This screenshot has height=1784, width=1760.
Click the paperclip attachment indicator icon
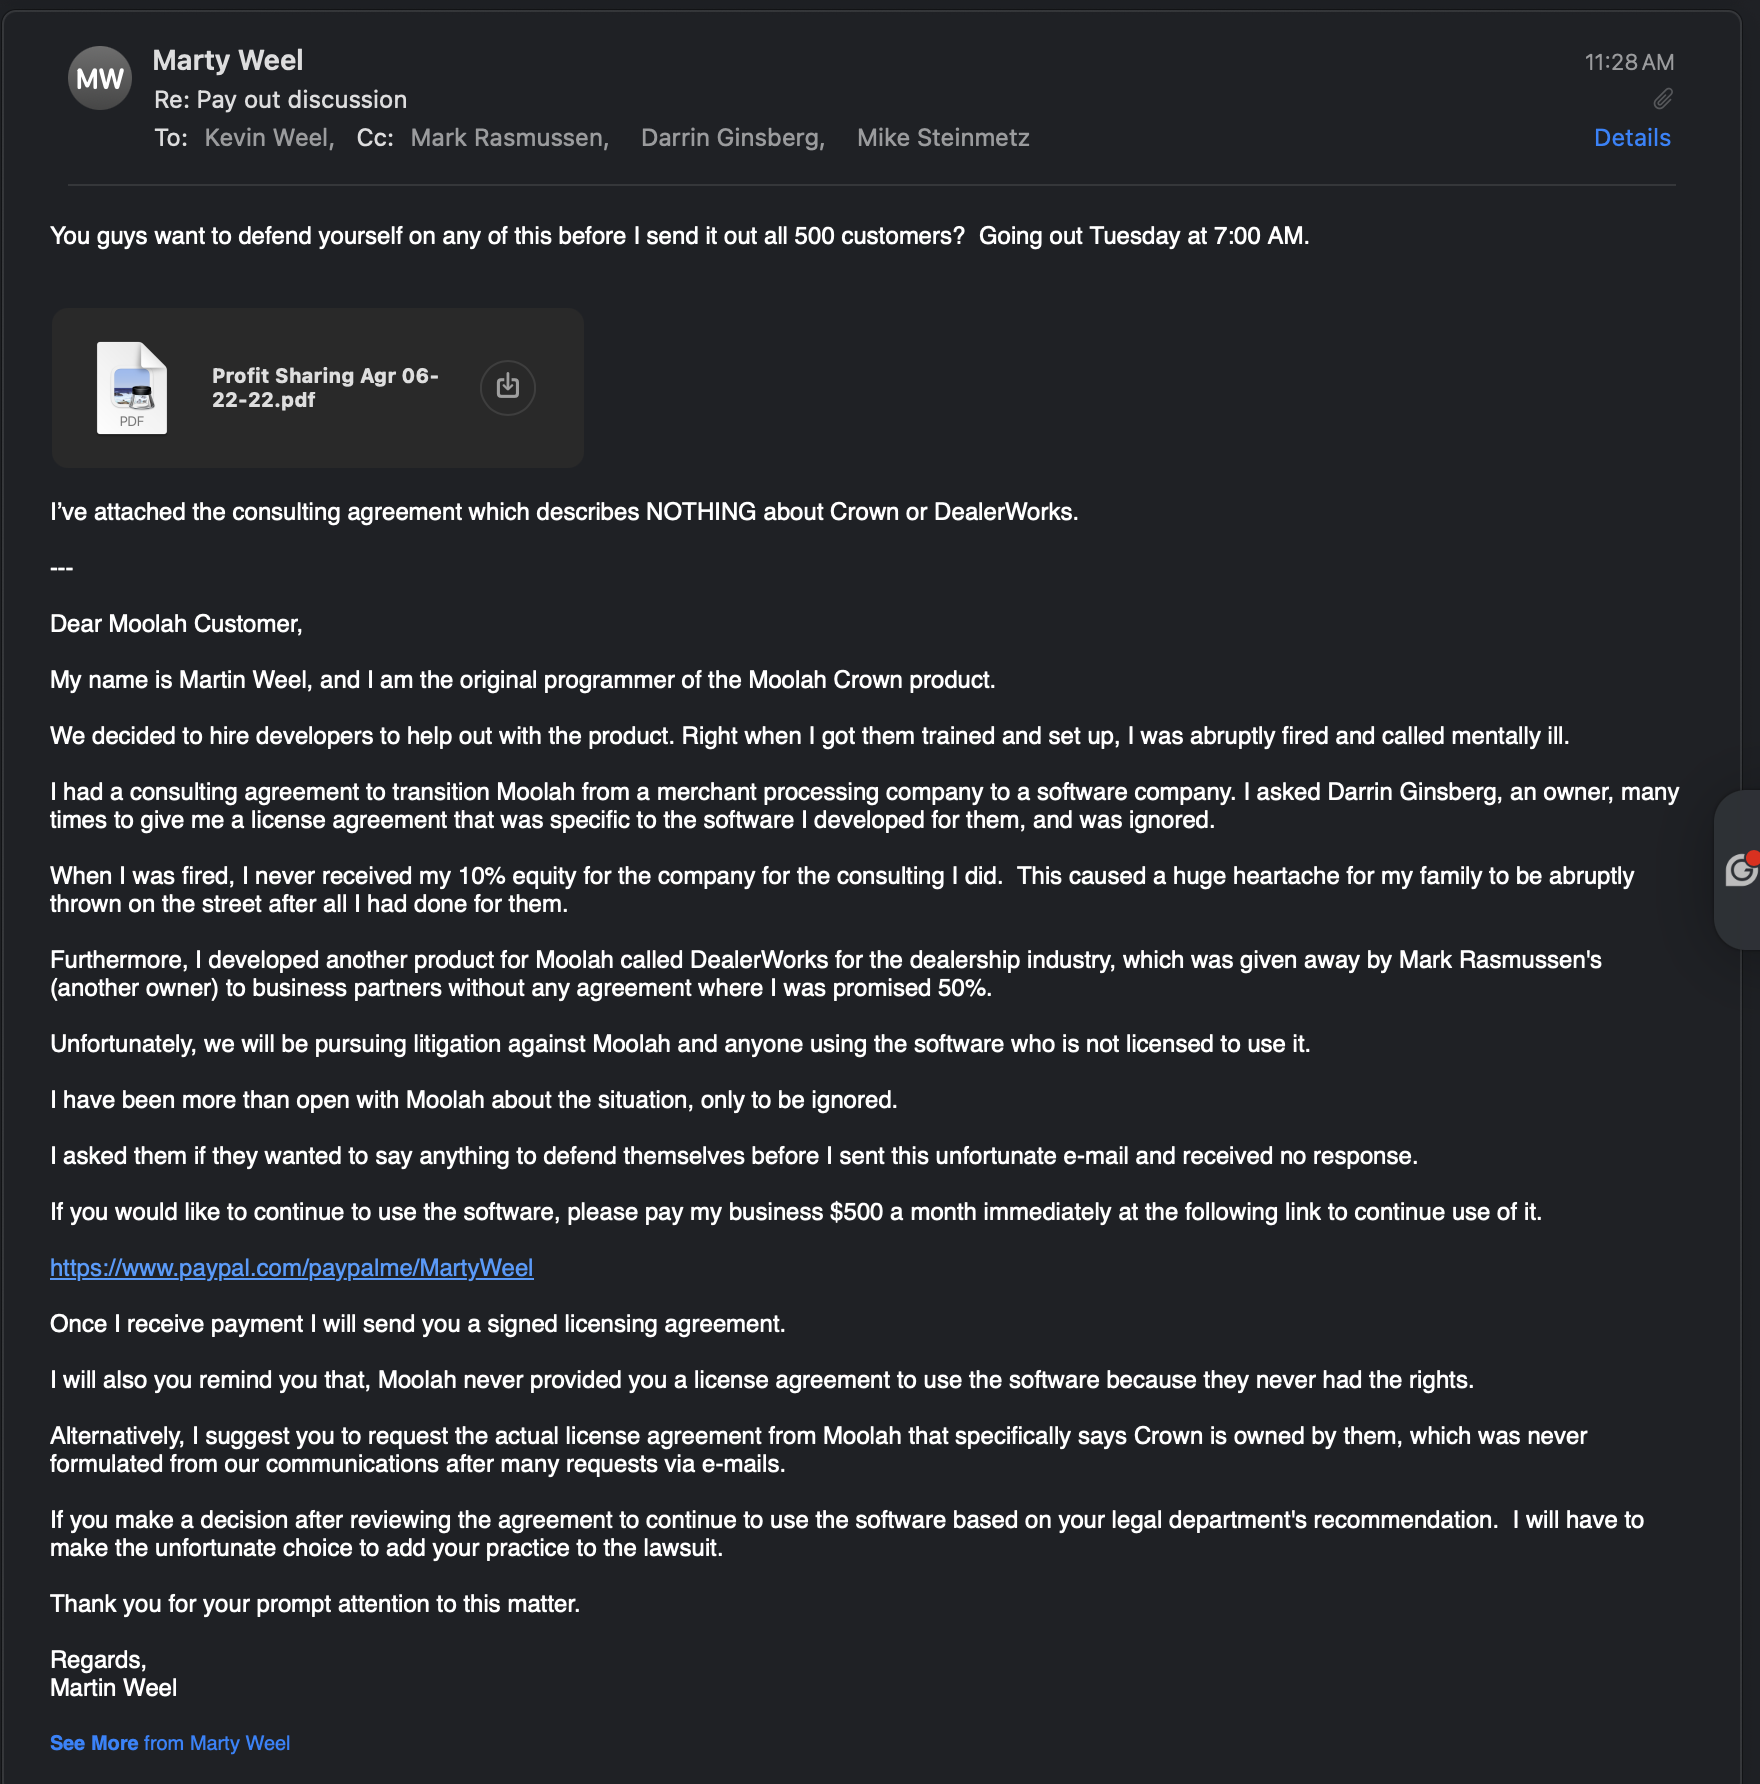coord(1662,99)
